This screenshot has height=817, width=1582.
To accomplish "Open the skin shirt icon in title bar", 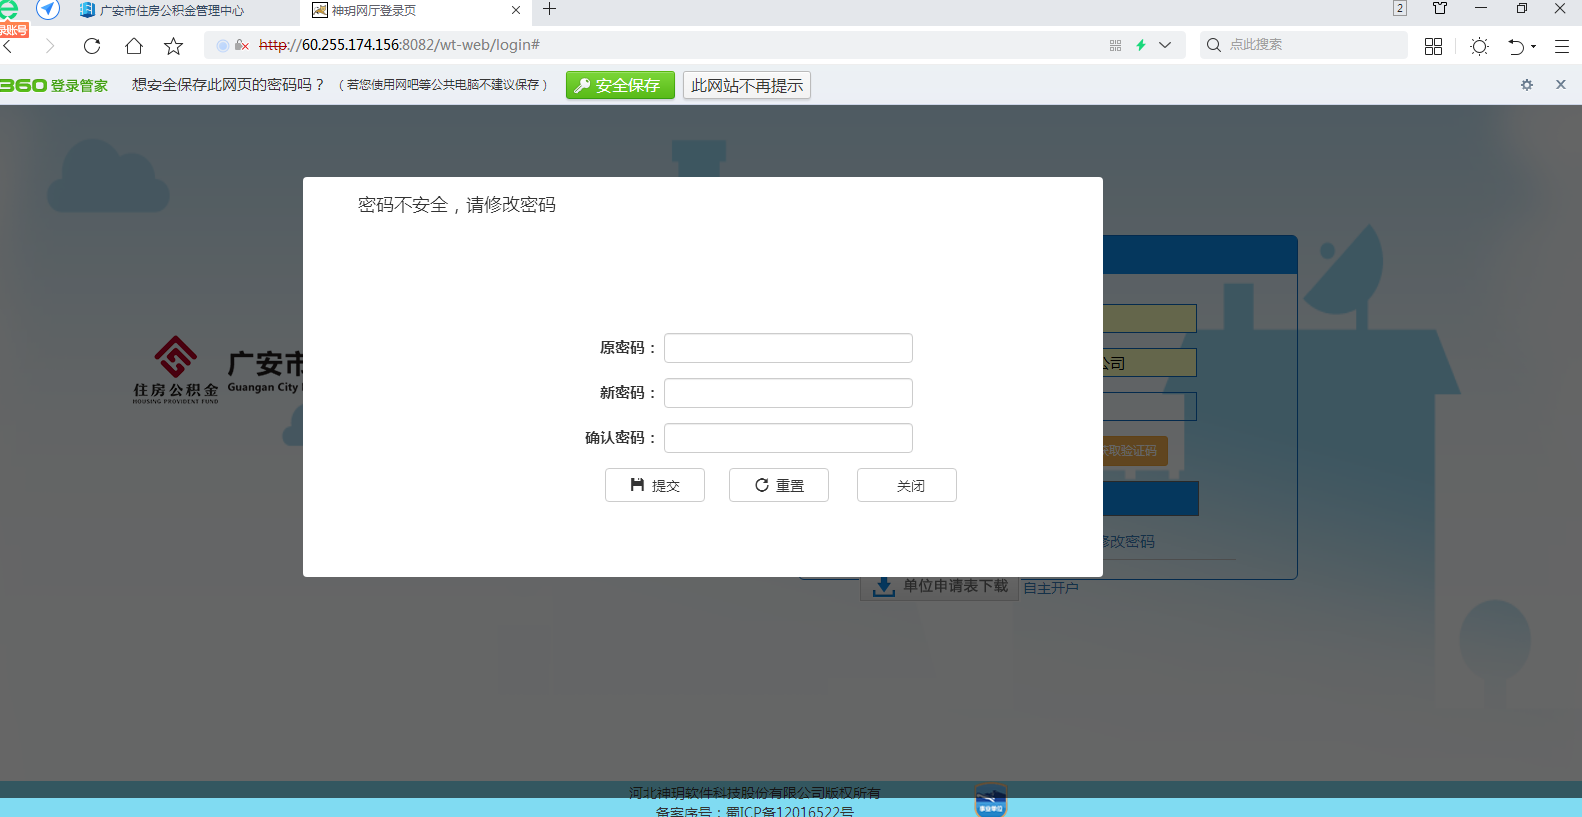I will coord(1440,8).
